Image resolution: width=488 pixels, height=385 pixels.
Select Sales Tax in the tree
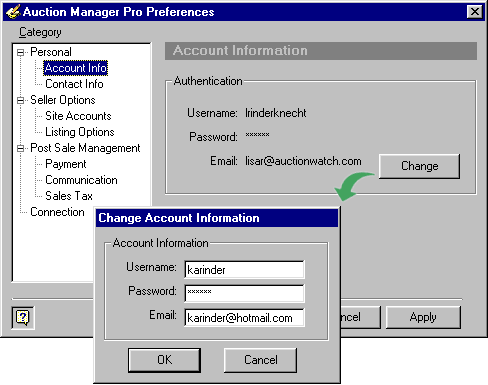point(69,196)
